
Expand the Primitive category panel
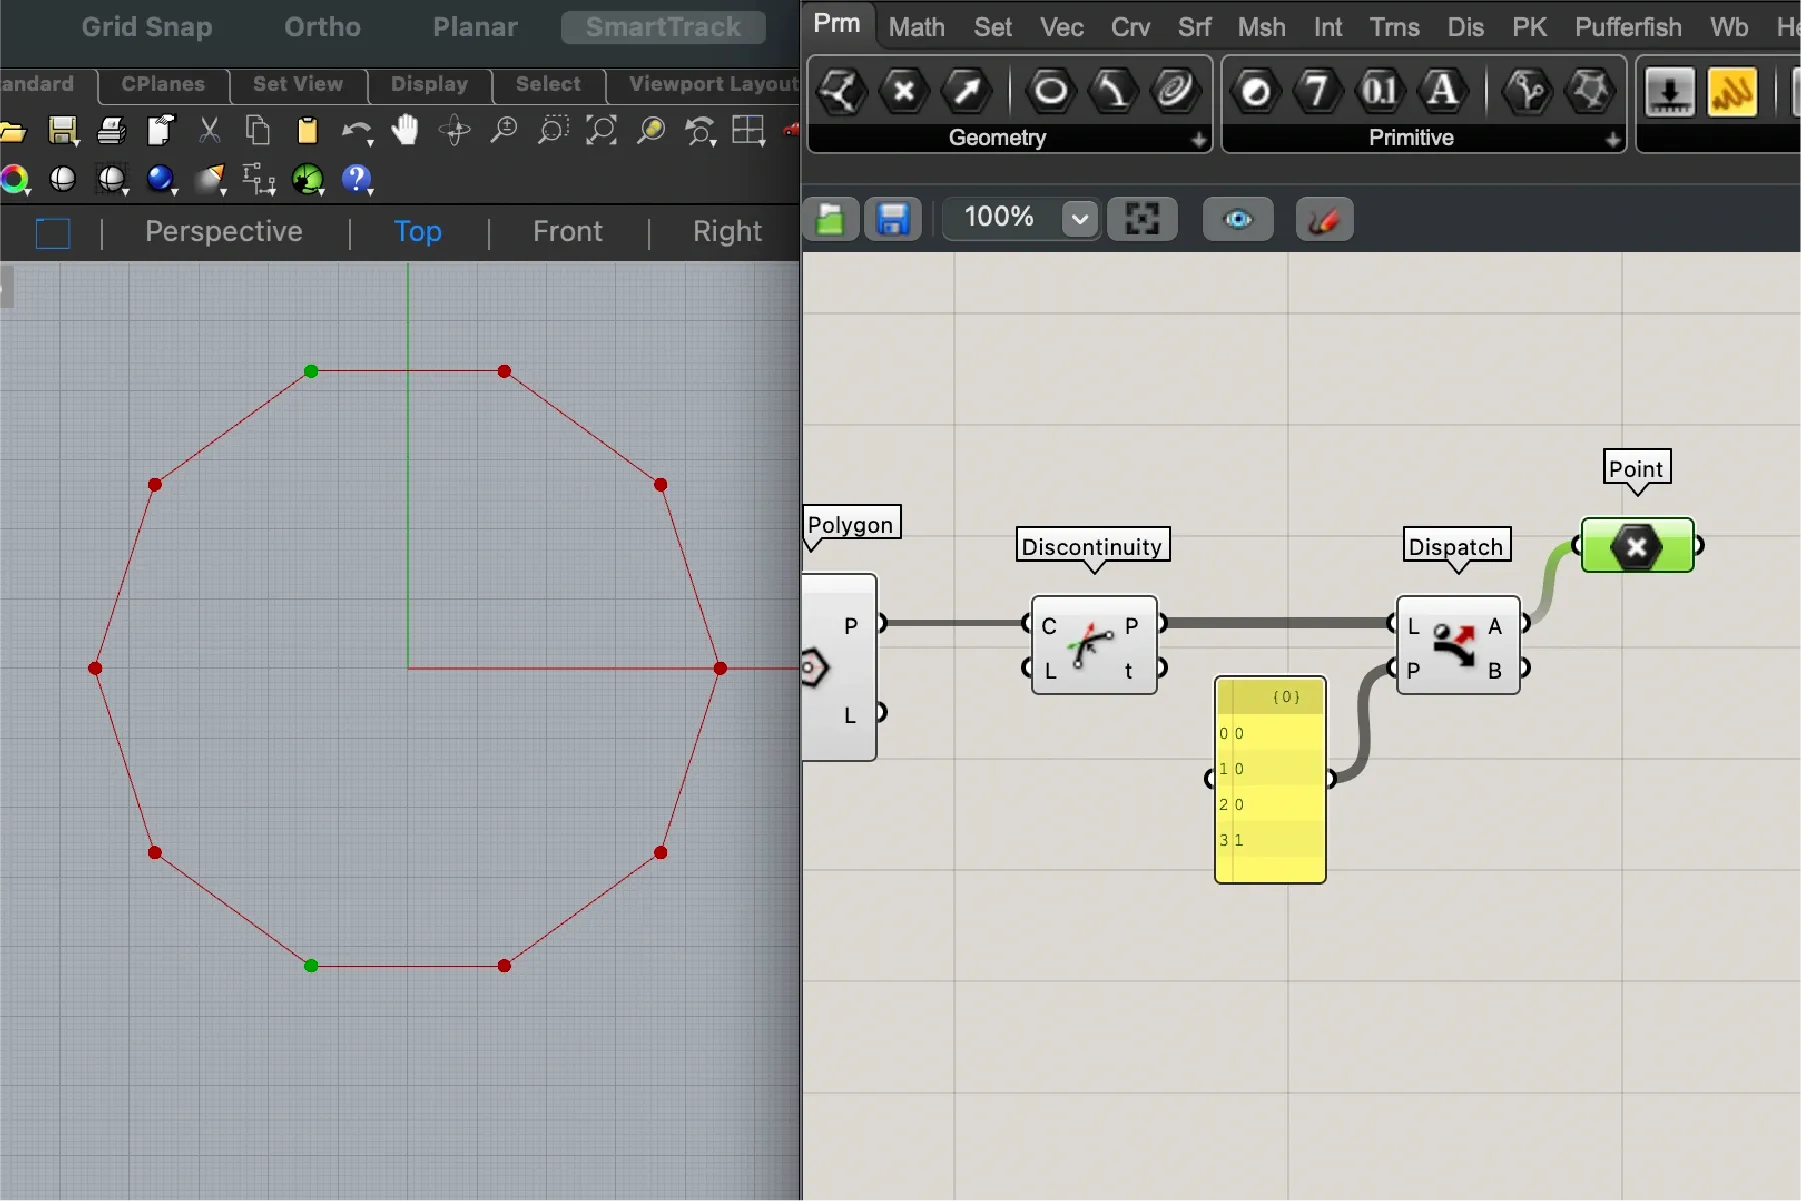pyautogui.click(x=1612, y=139)
